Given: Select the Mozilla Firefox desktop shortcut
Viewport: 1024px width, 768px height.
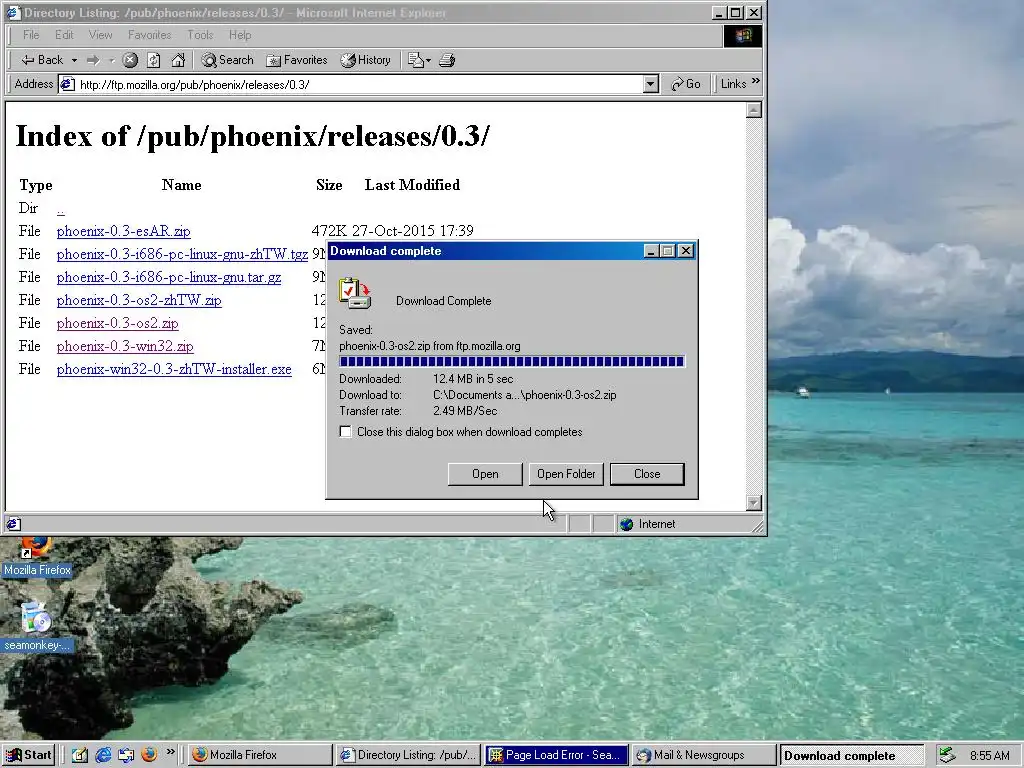Looking at the screenshot, I should click(37, 557).
